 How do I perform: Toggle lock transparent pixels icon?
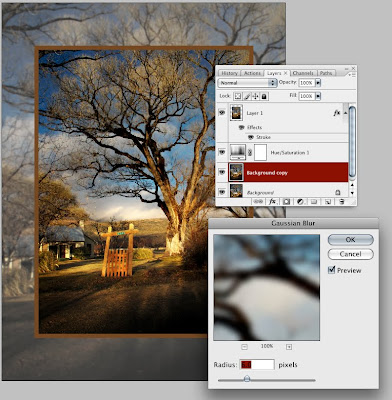click(238, 96)
